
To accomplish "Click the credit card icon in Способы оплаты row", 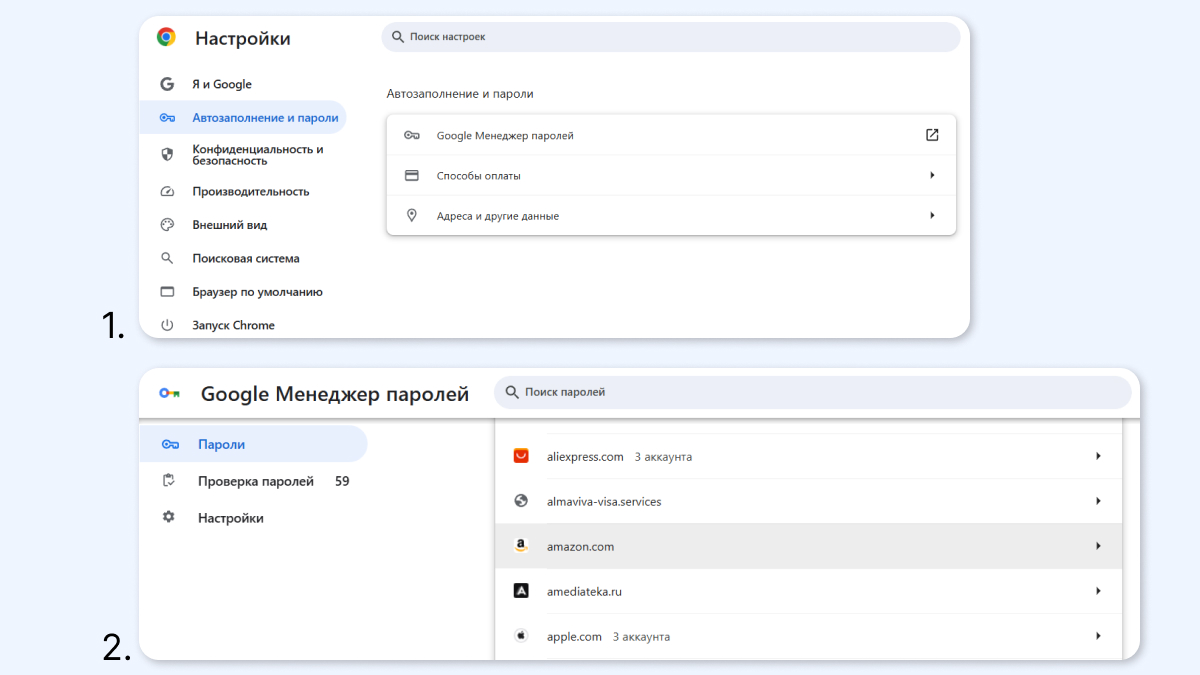I will tap(411, 175).
